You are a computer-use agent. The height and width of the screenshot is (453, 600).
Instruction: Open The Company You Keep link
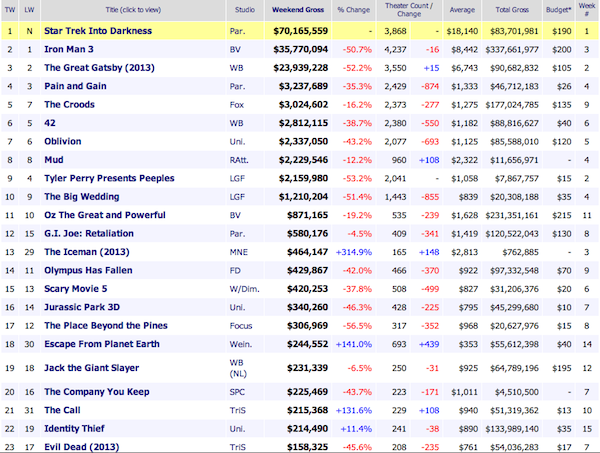[97, 392]
